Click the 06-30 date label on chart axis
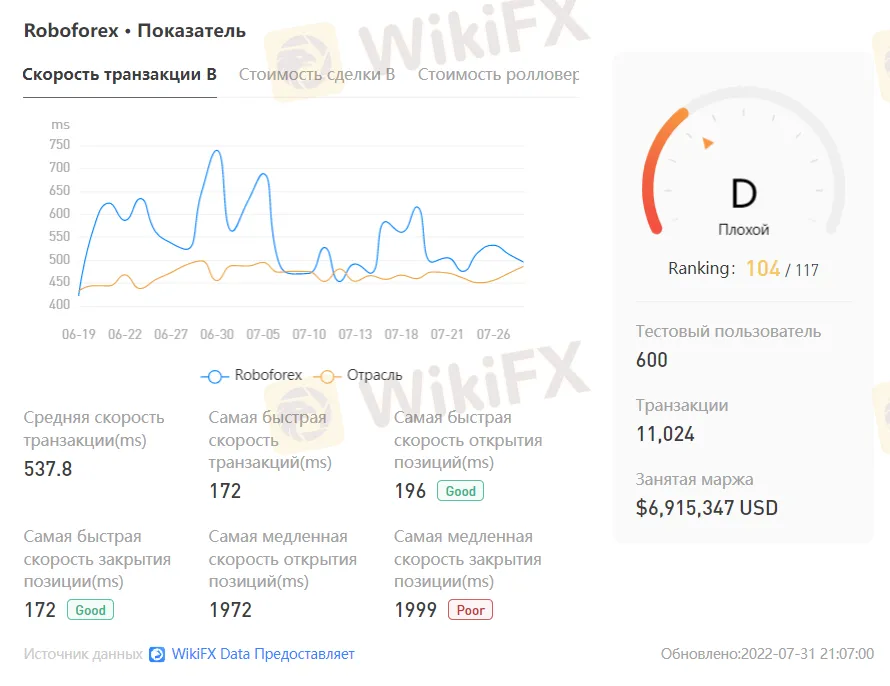 tap(217, 335)
